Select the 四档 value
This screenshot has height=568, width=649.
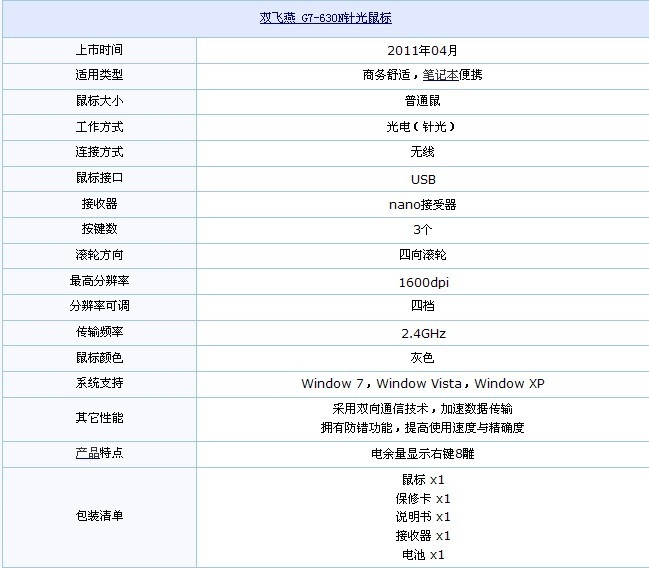tap(422, 306)
